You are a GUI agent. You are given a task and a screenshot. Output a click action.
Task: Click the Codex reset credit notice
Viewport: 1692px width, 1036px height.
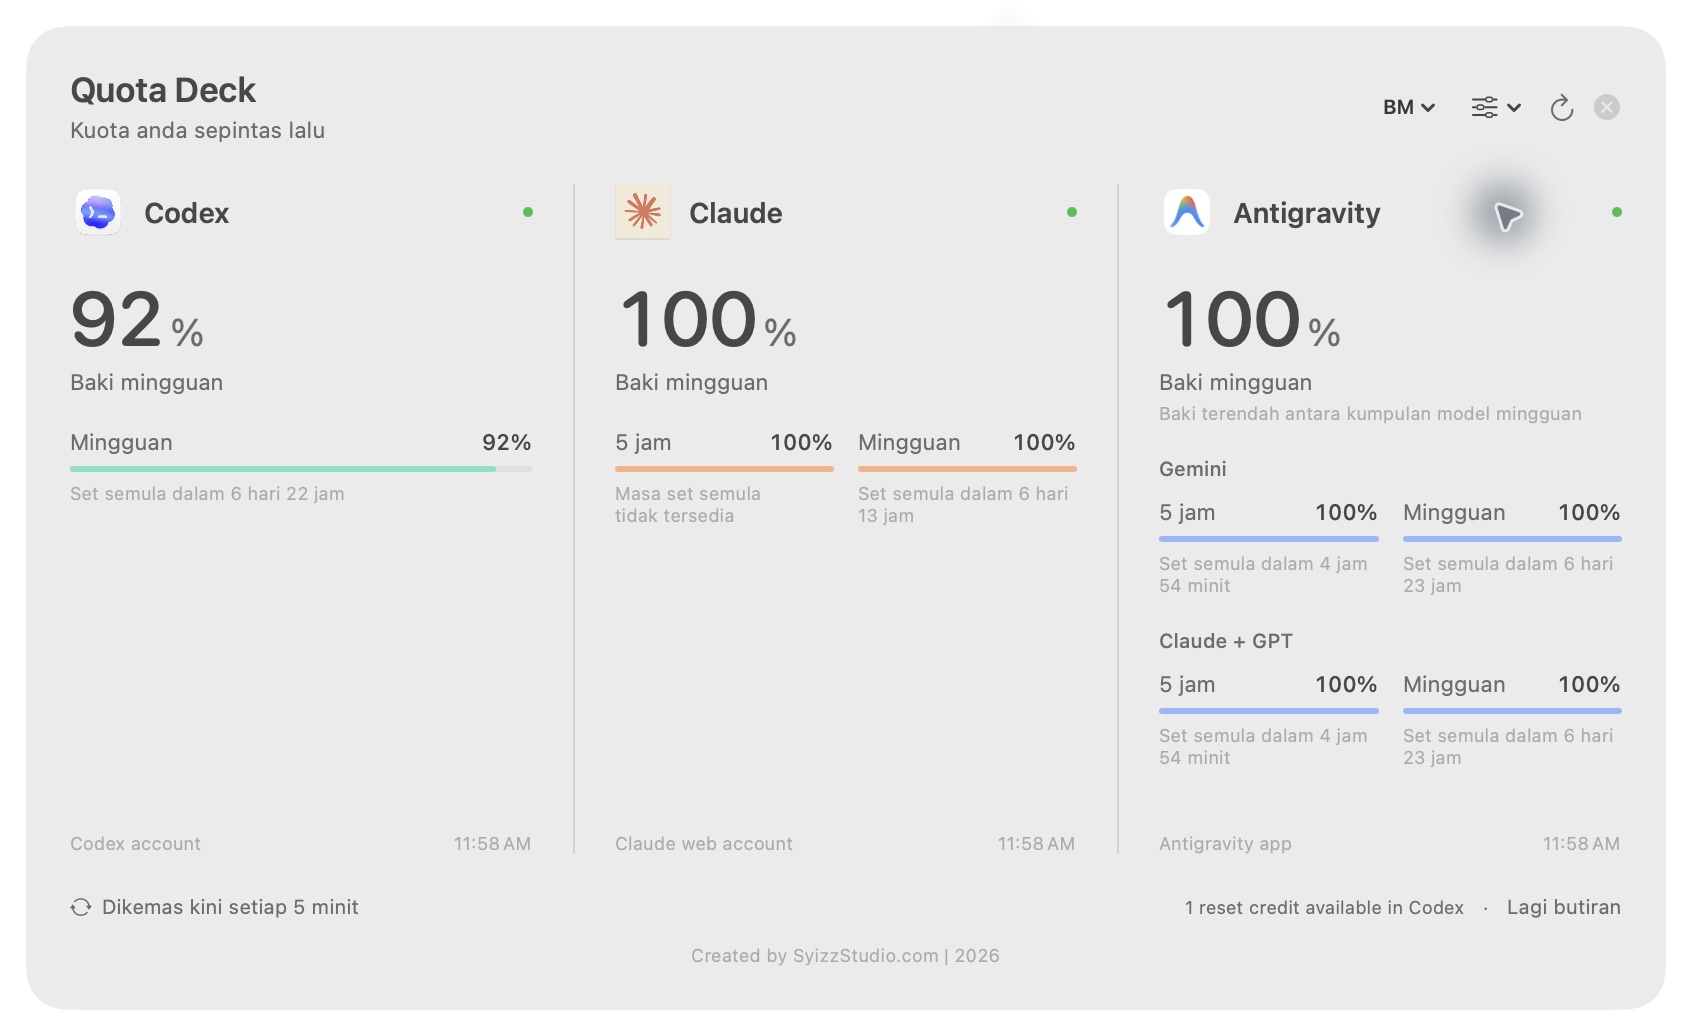(x=1324, y=907)
